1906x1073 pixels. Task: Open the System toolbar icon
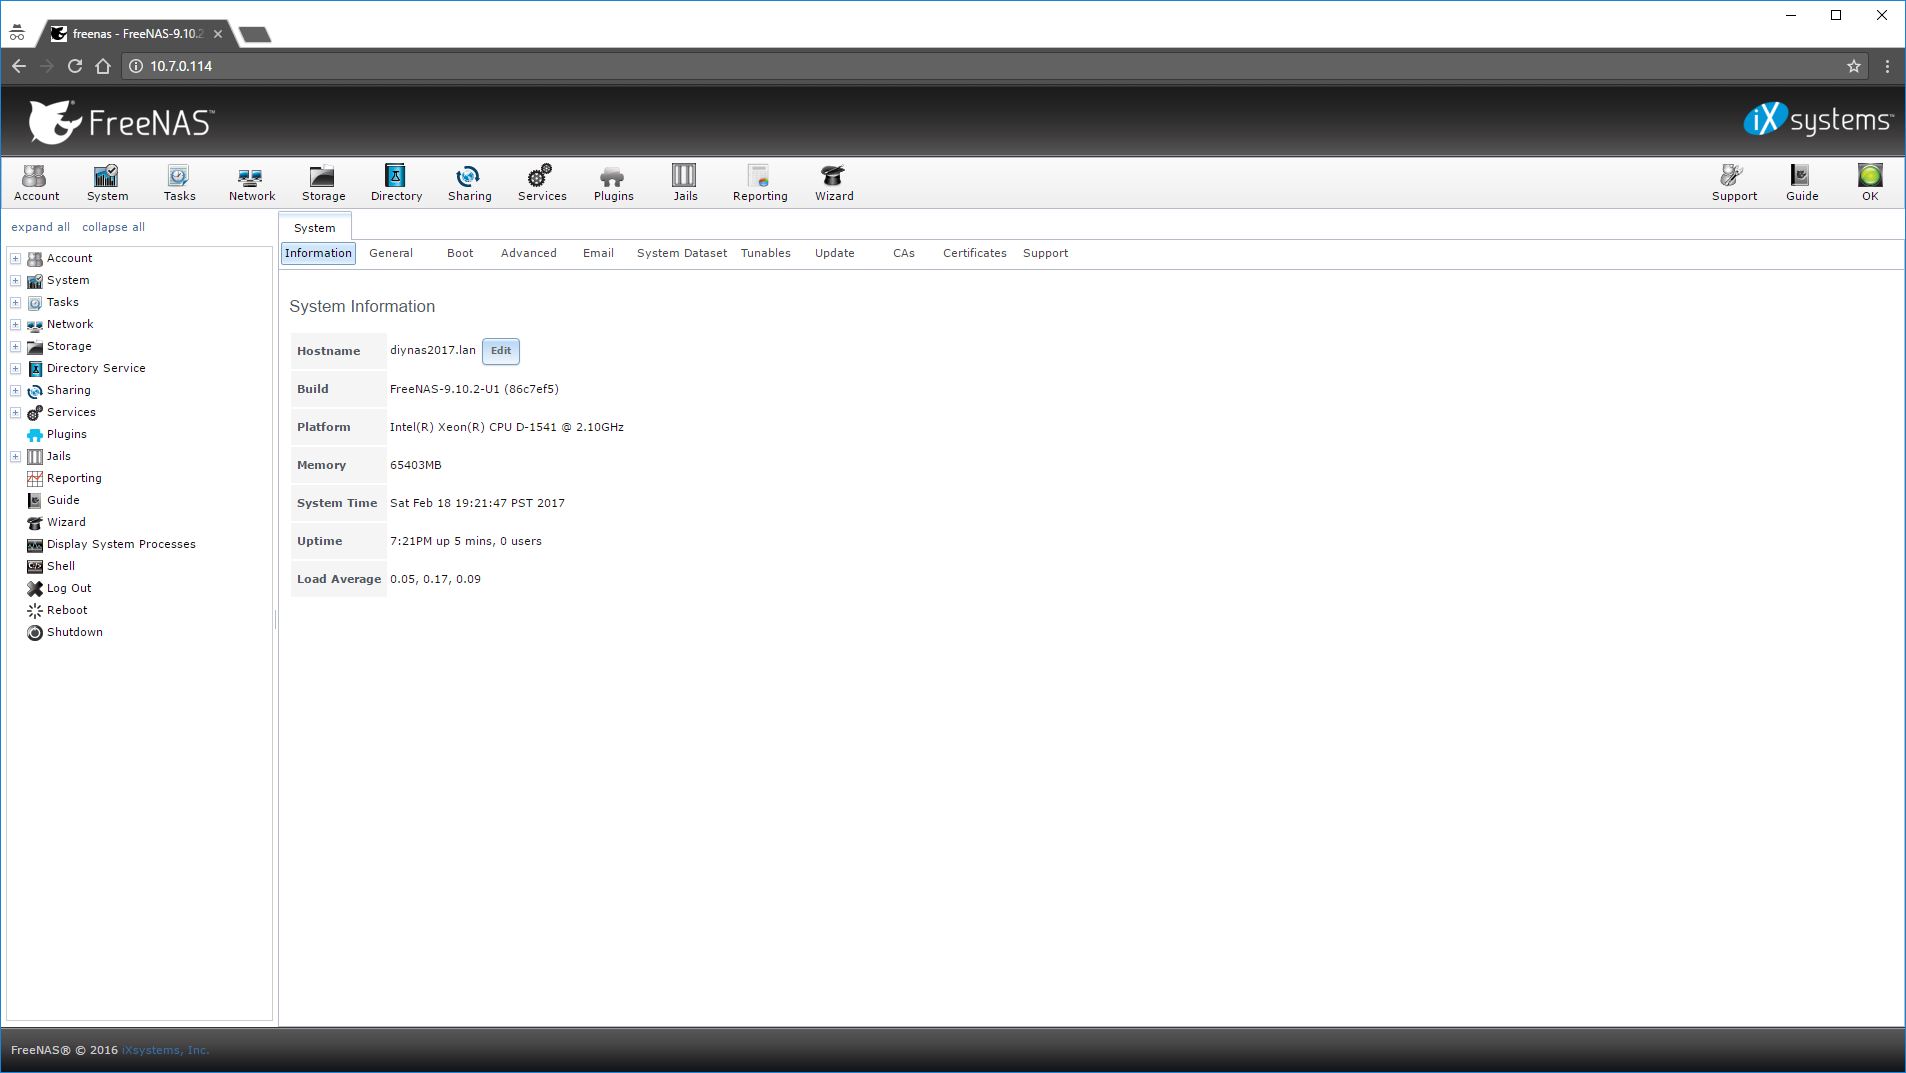click(107, 183)
